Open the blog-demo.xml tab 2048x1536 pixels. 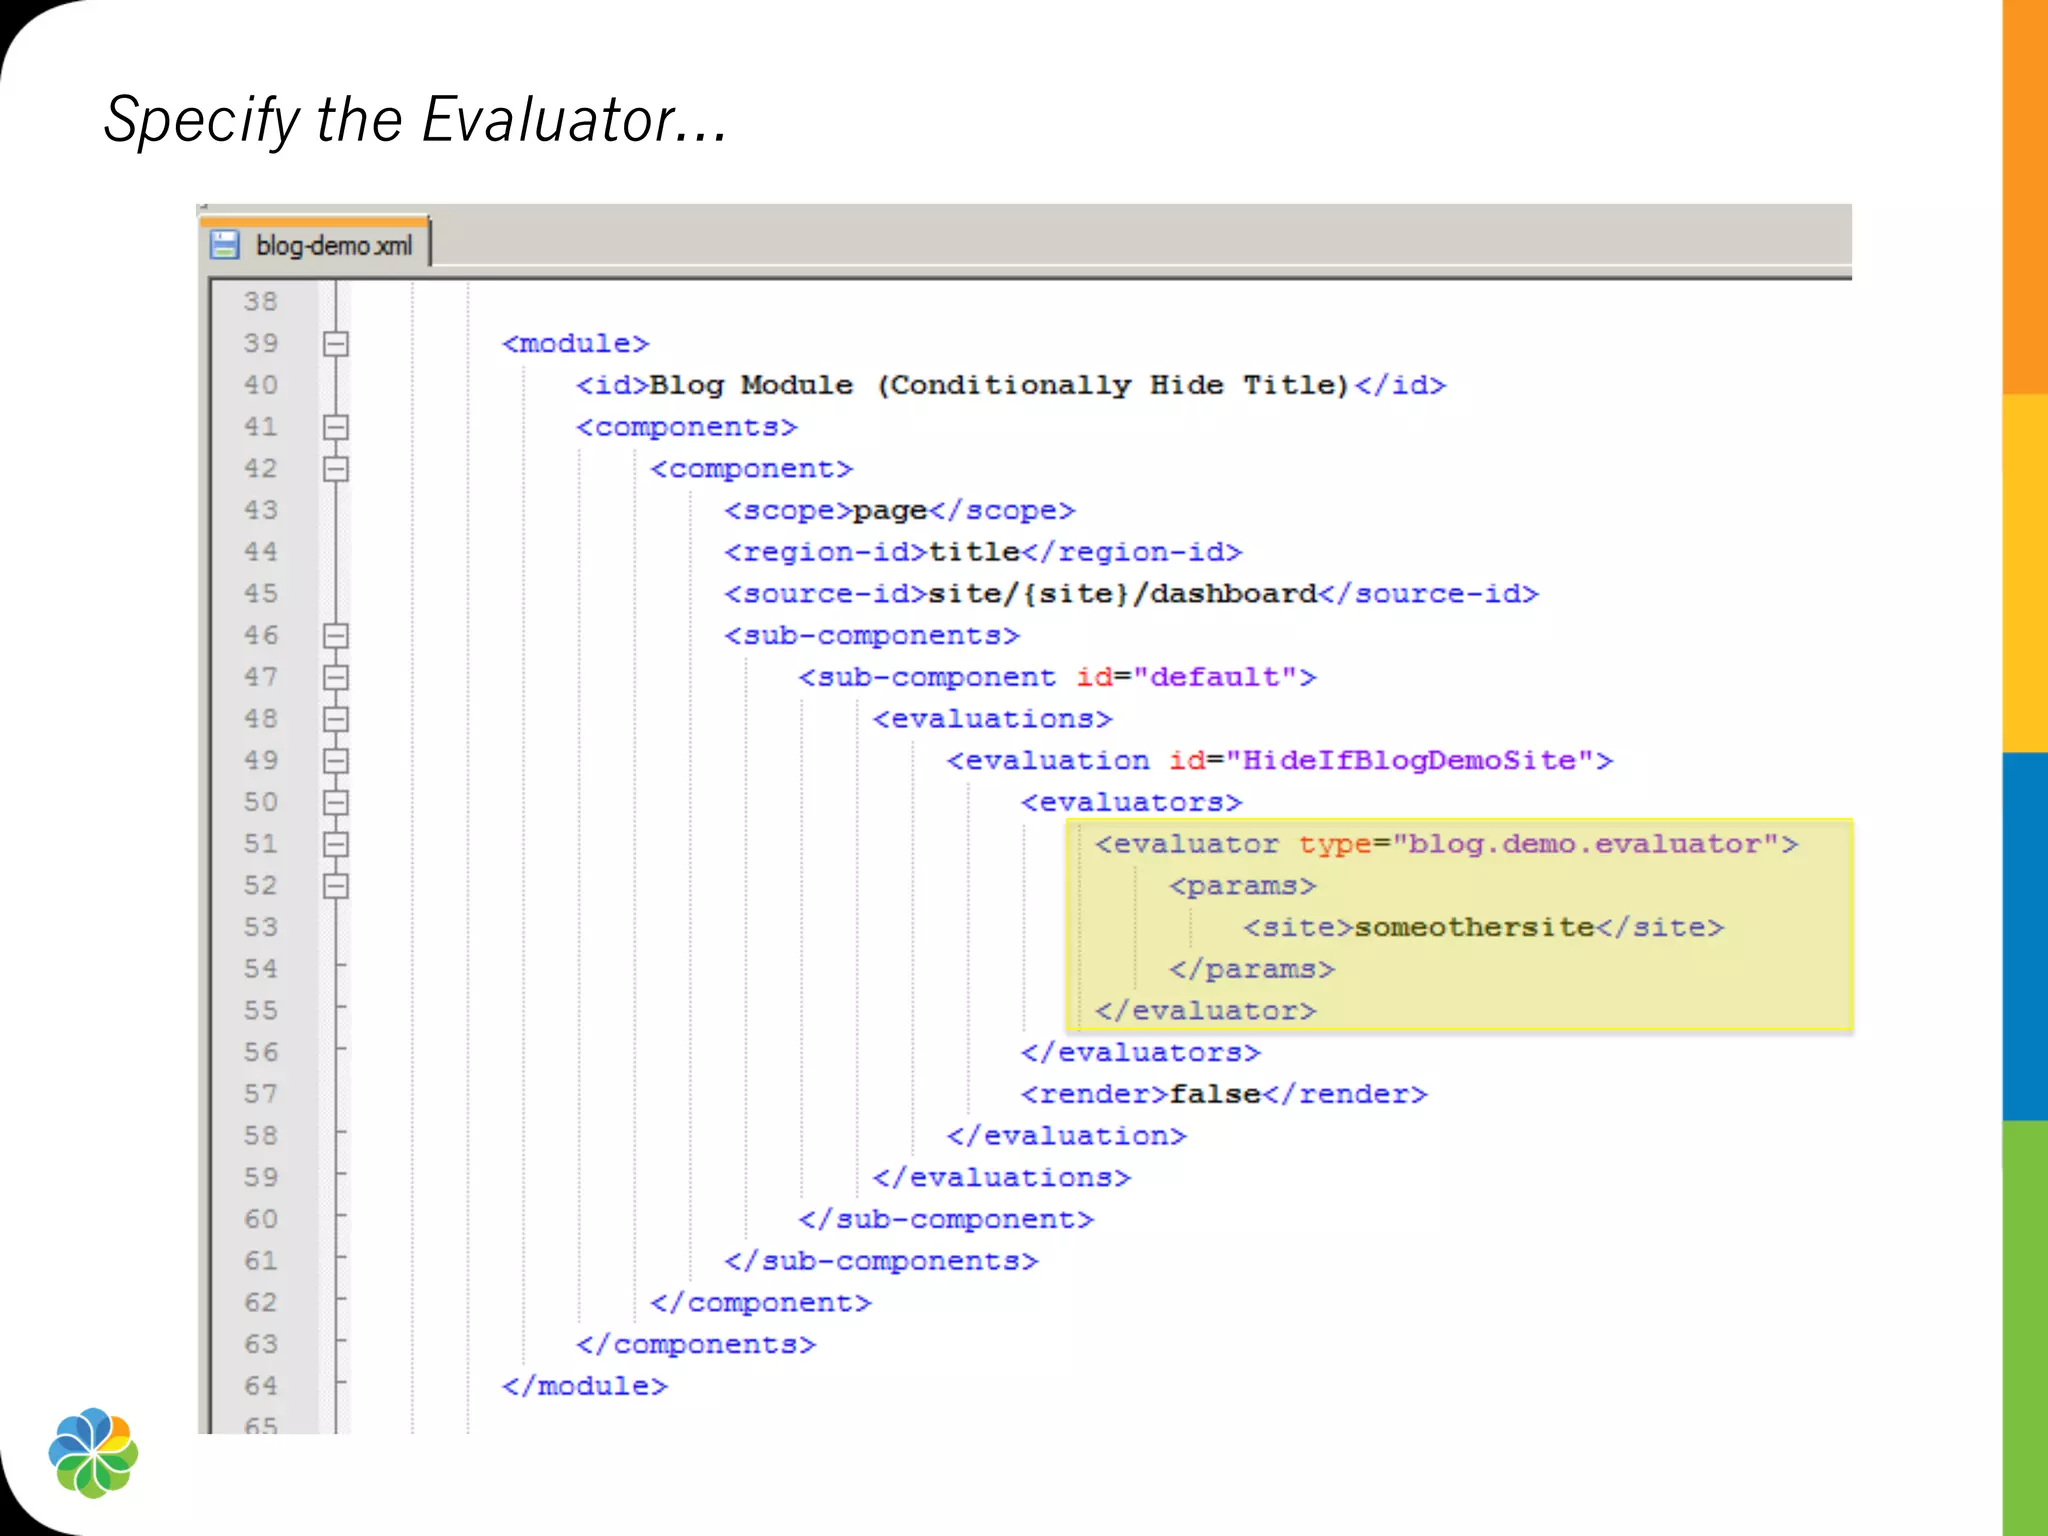[x=315, y=244]
